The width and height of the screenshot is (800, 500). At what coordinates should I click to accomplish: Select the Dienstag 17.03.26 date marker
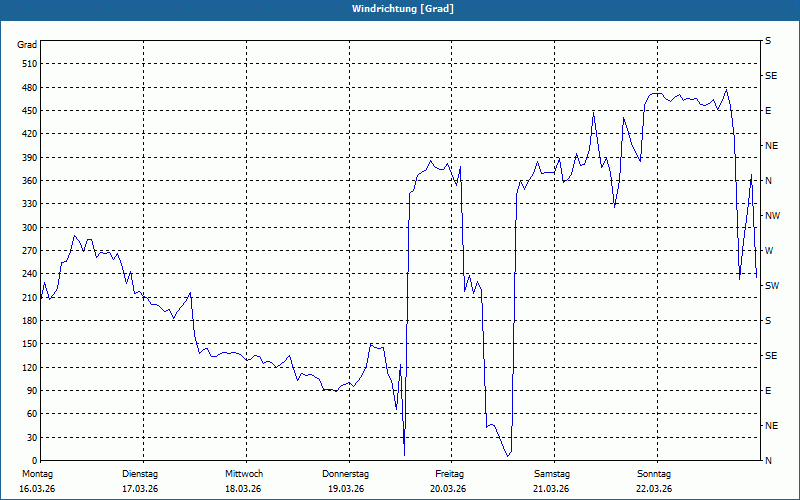[x=140, y=481]
